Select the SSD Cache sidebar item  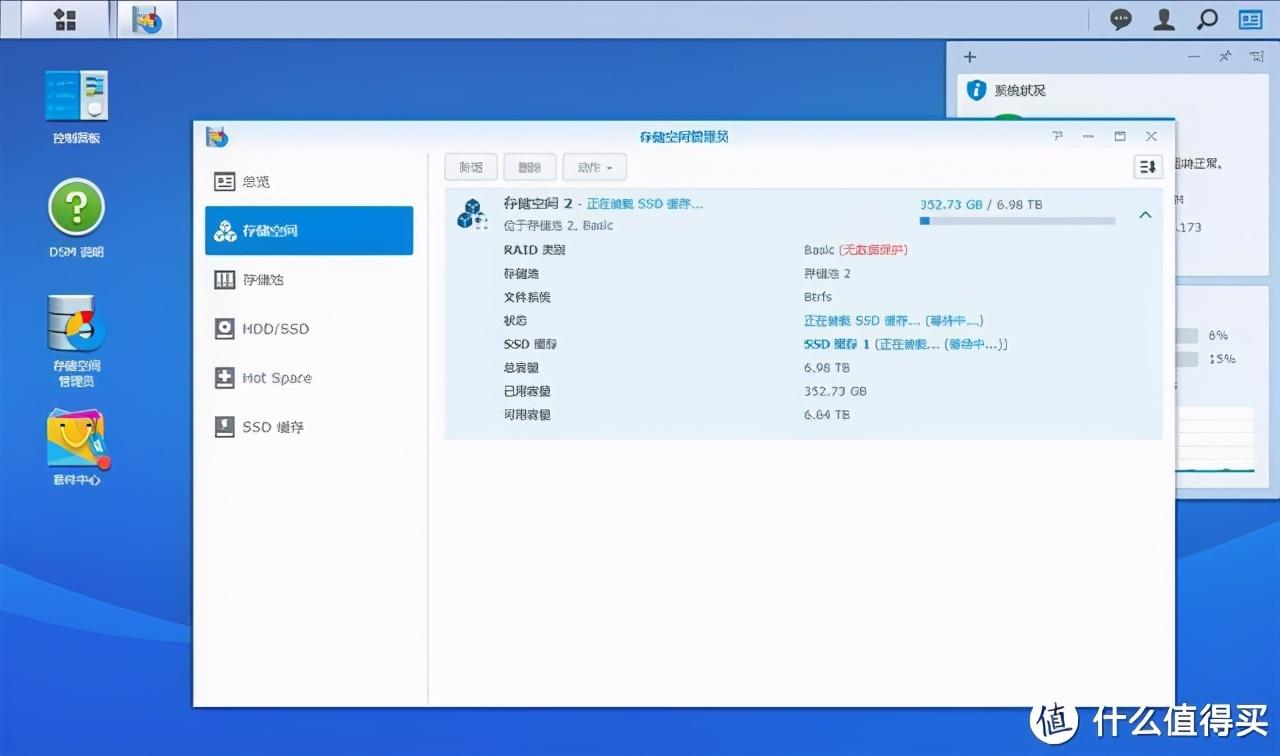coord(309,427)
